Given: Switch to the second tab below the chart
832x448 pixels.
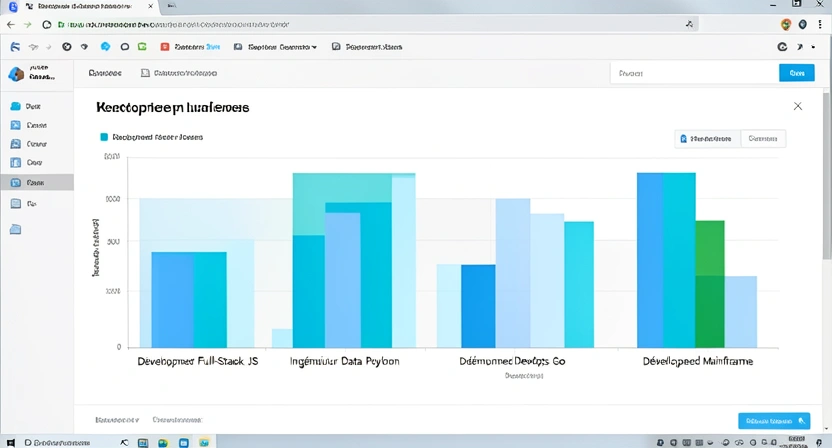Looking at the screenshot, I should pyautogui.click(x=176, y=420).
